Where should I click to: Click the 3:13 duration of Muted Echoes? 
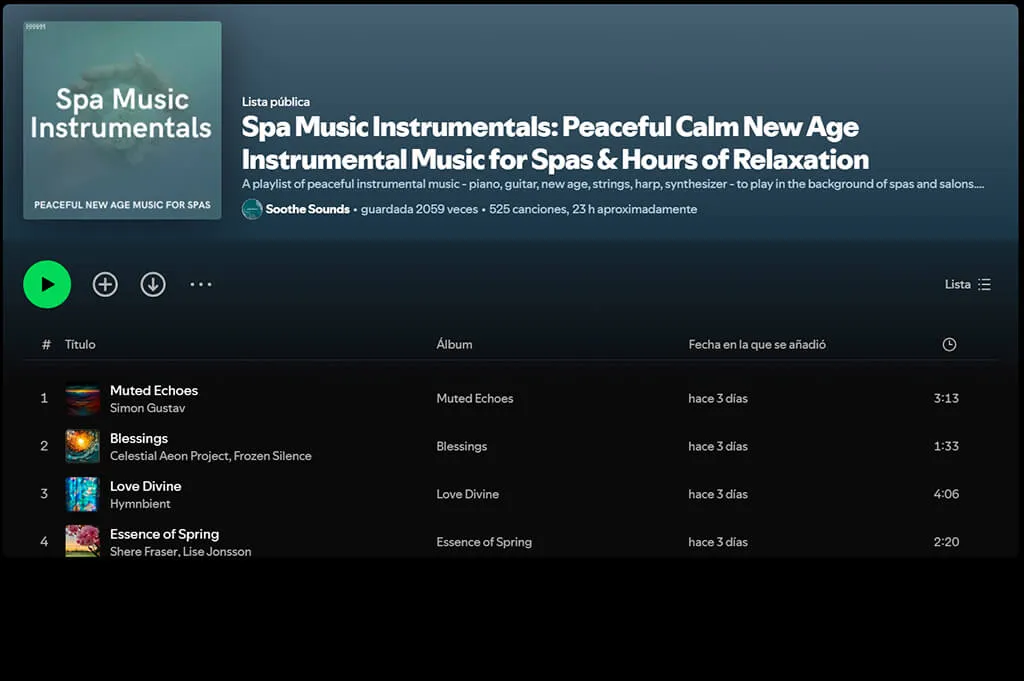[x=946, y=398]
